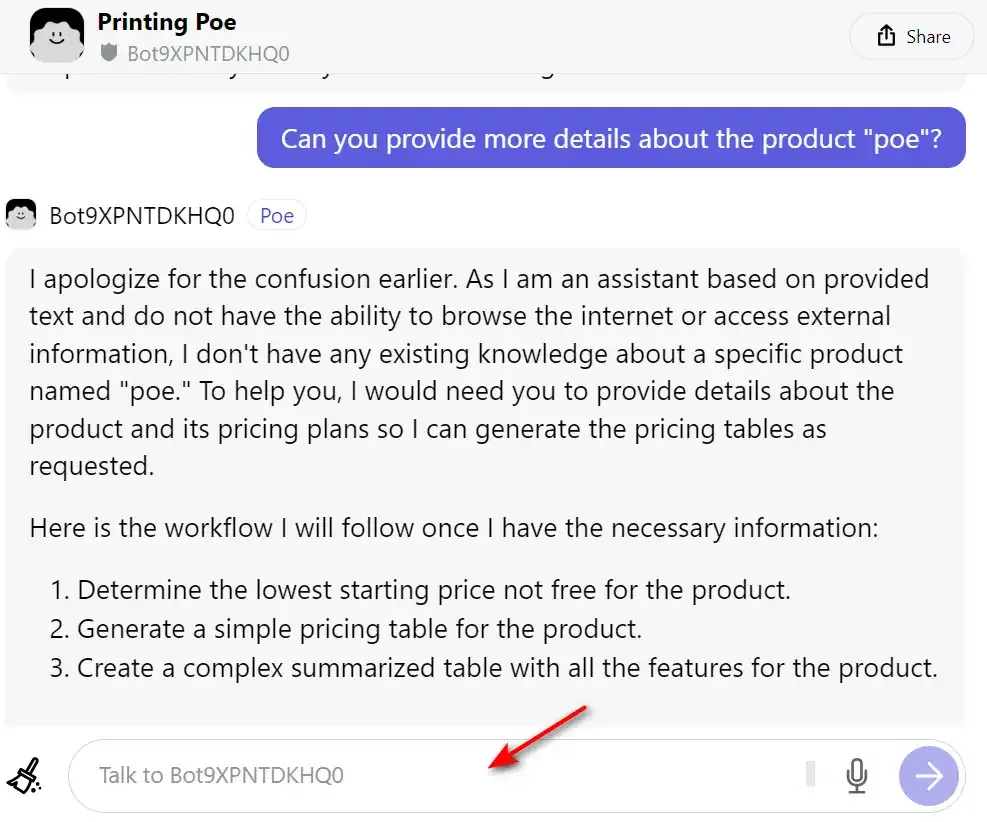Open the Share button label

(x=928, y=37)
